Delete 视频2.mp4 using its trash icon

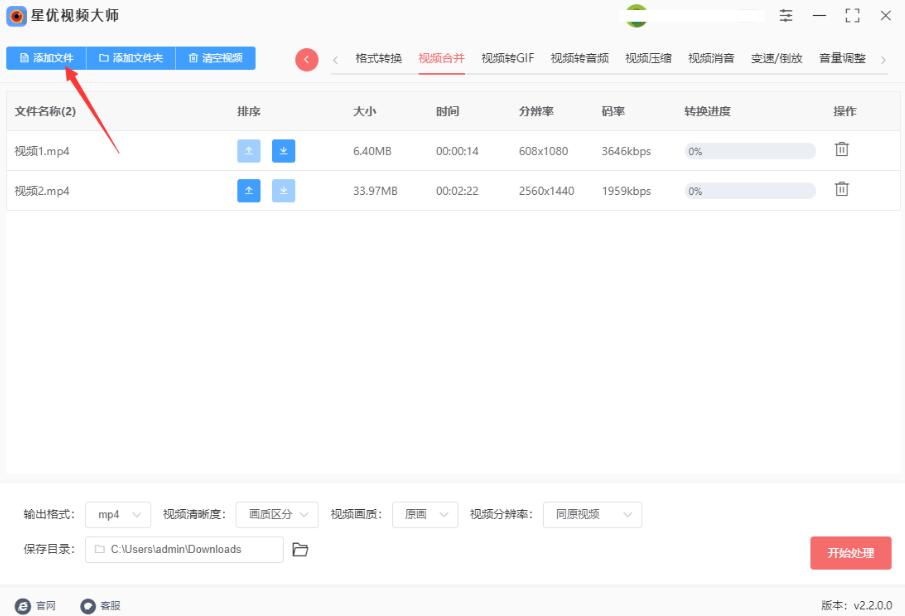(x=842, y=189)
